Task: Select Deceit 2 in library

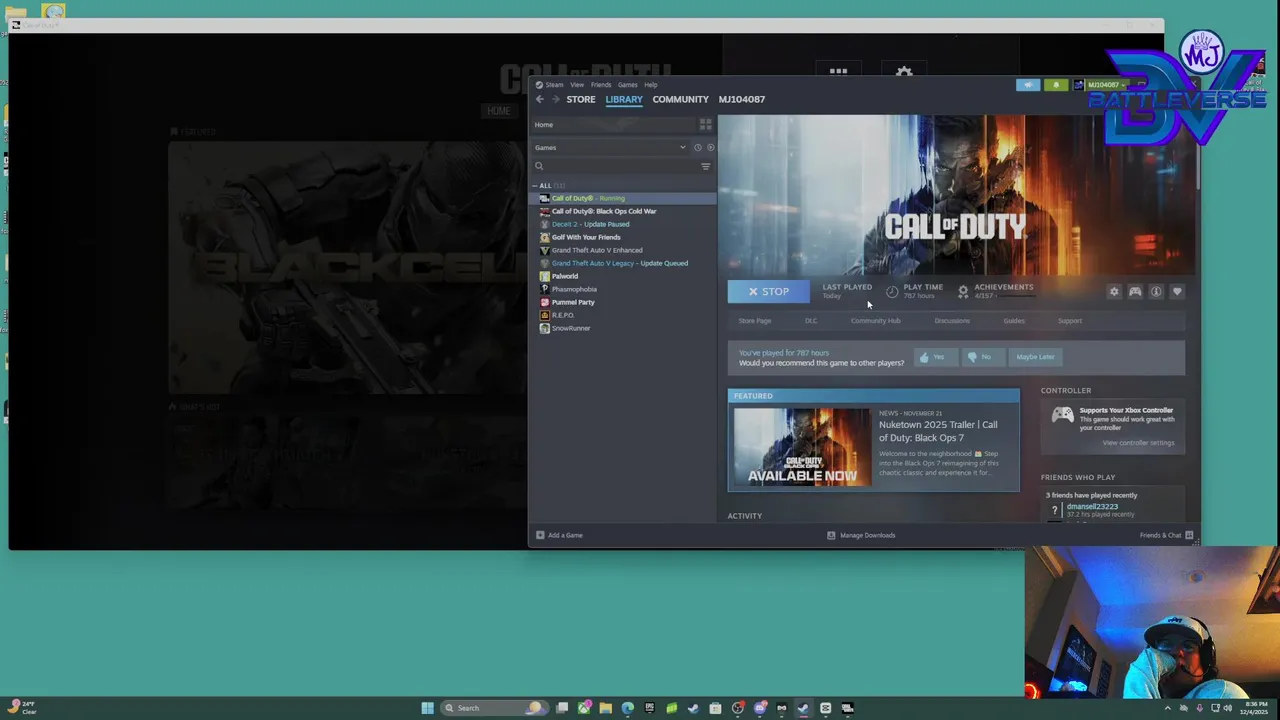Action: coord(590,224)
